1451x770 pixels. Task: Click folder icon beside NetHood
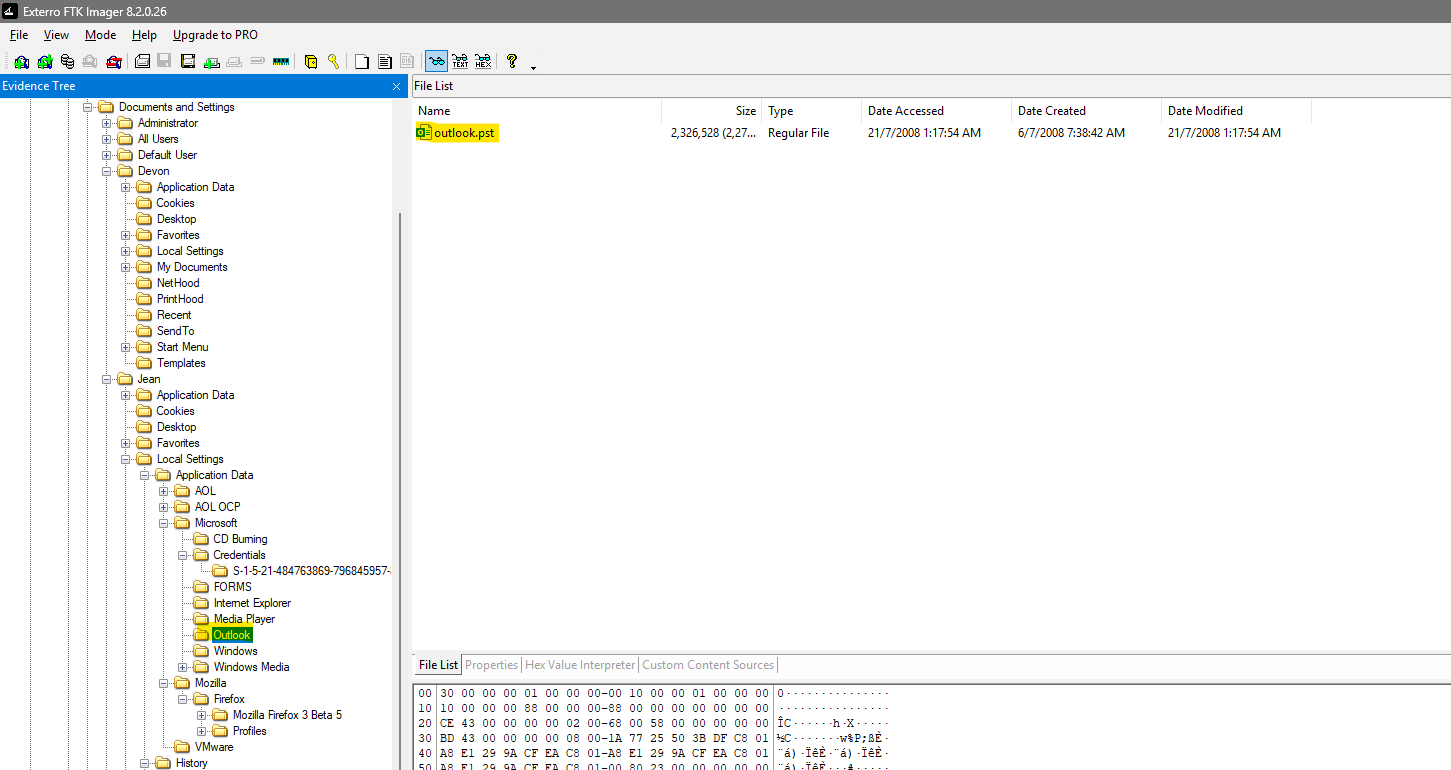(x=145, y=283)
